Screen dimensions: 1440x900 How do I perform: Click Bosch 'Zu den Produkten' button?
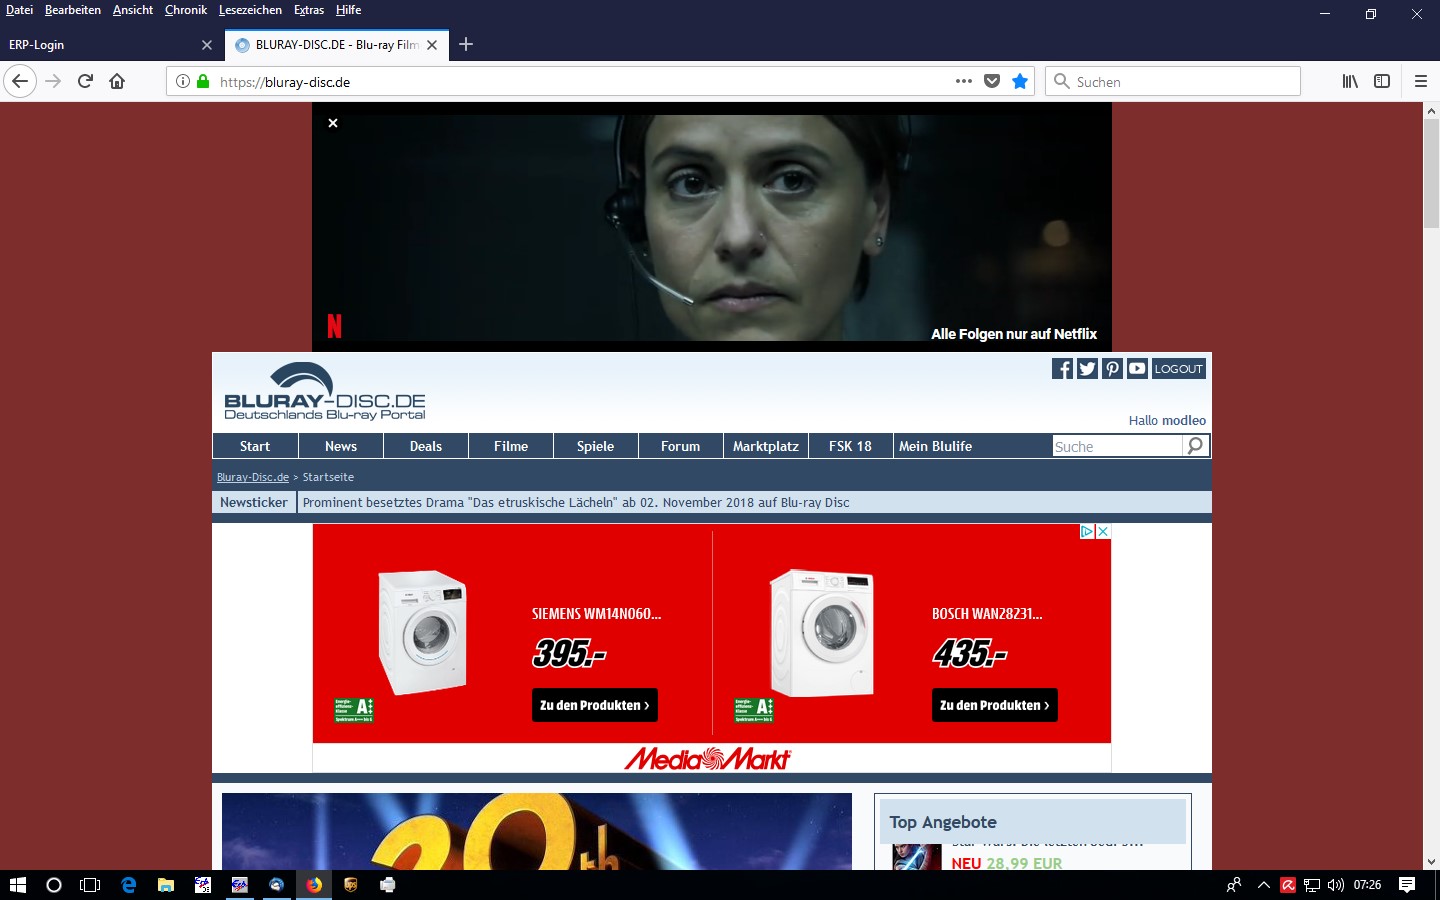point(994,705)
